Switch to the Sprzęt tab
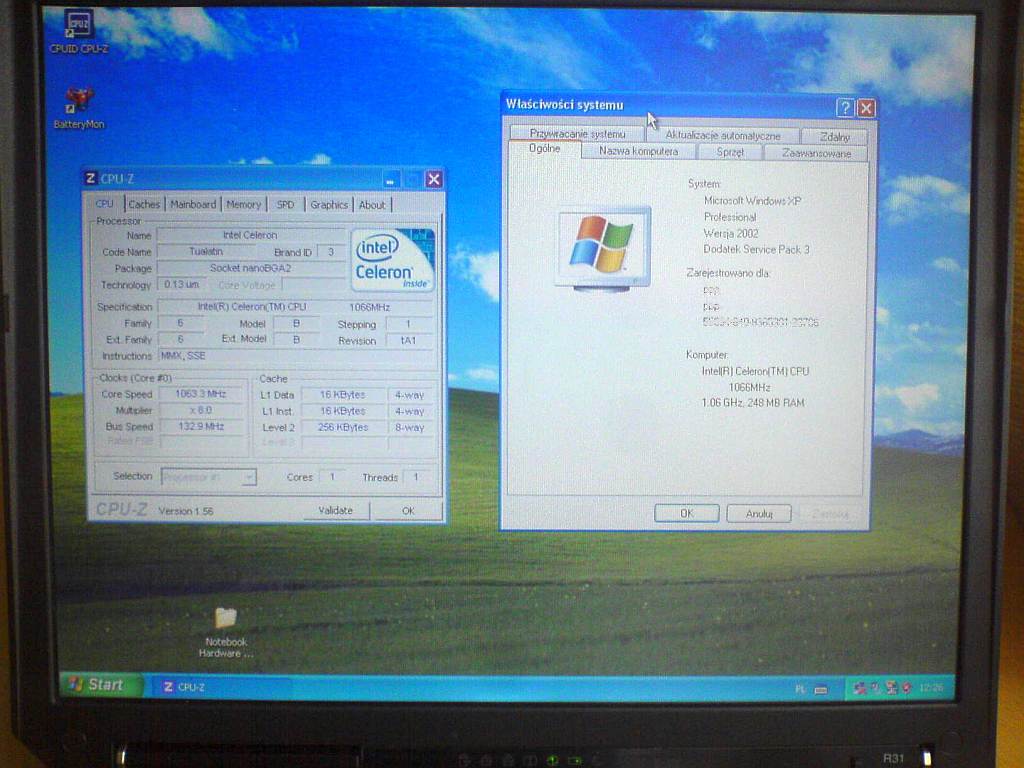The width and height of the screenshot is (1024, 768). click(x=730, y=152)
